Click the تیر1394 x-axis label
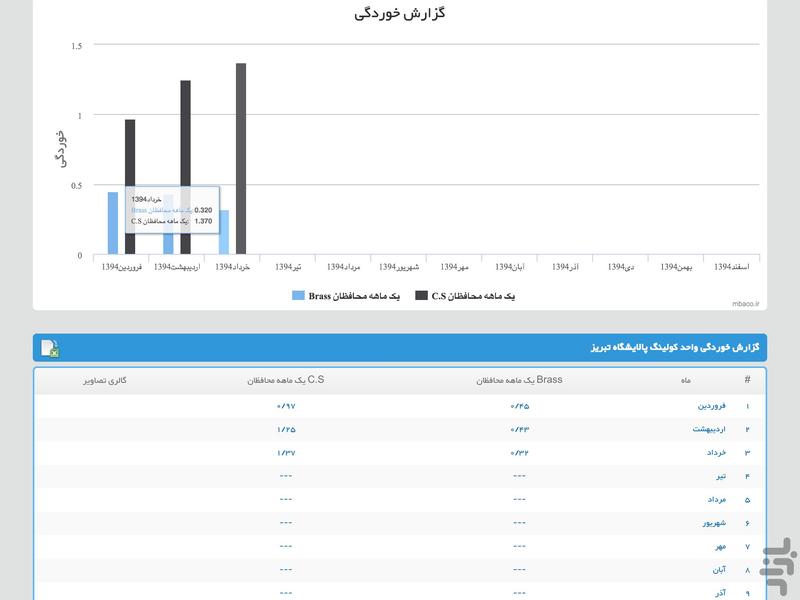 click(x=288, y=267)
